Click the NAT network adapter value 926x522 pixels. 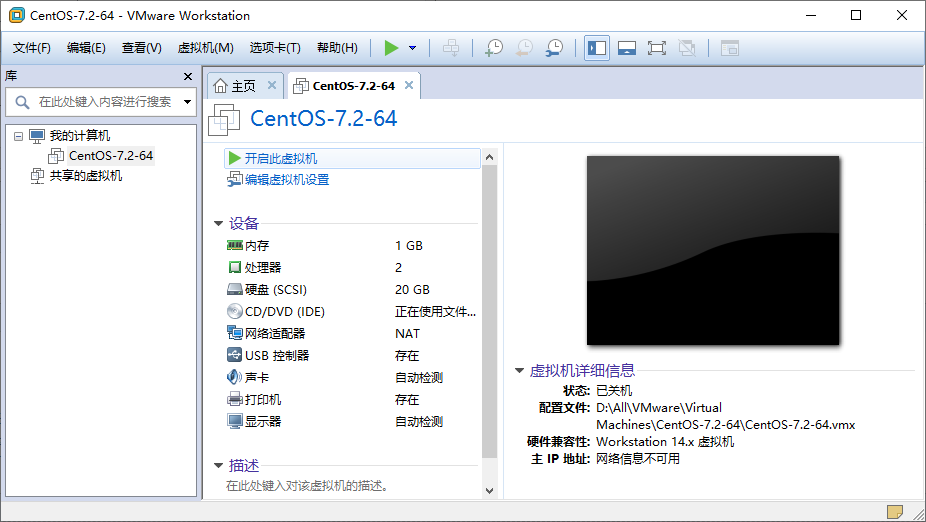tap(407, 334)
